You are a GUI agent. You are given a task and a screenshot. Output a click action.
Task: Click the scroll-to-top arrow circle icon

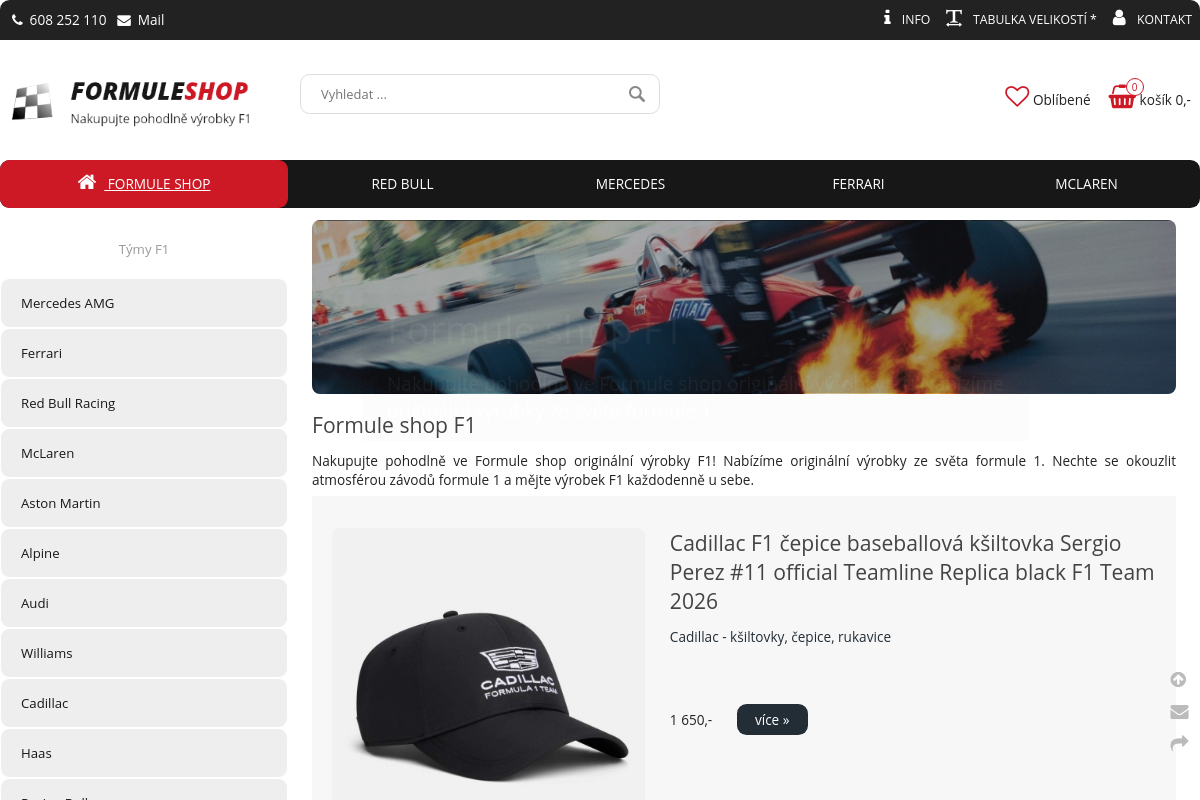tap(1179, 680)
